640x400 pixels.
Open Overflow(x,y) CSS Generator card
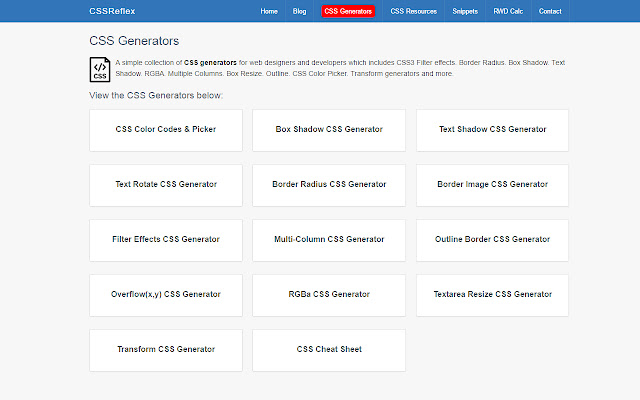coord(166,296)
